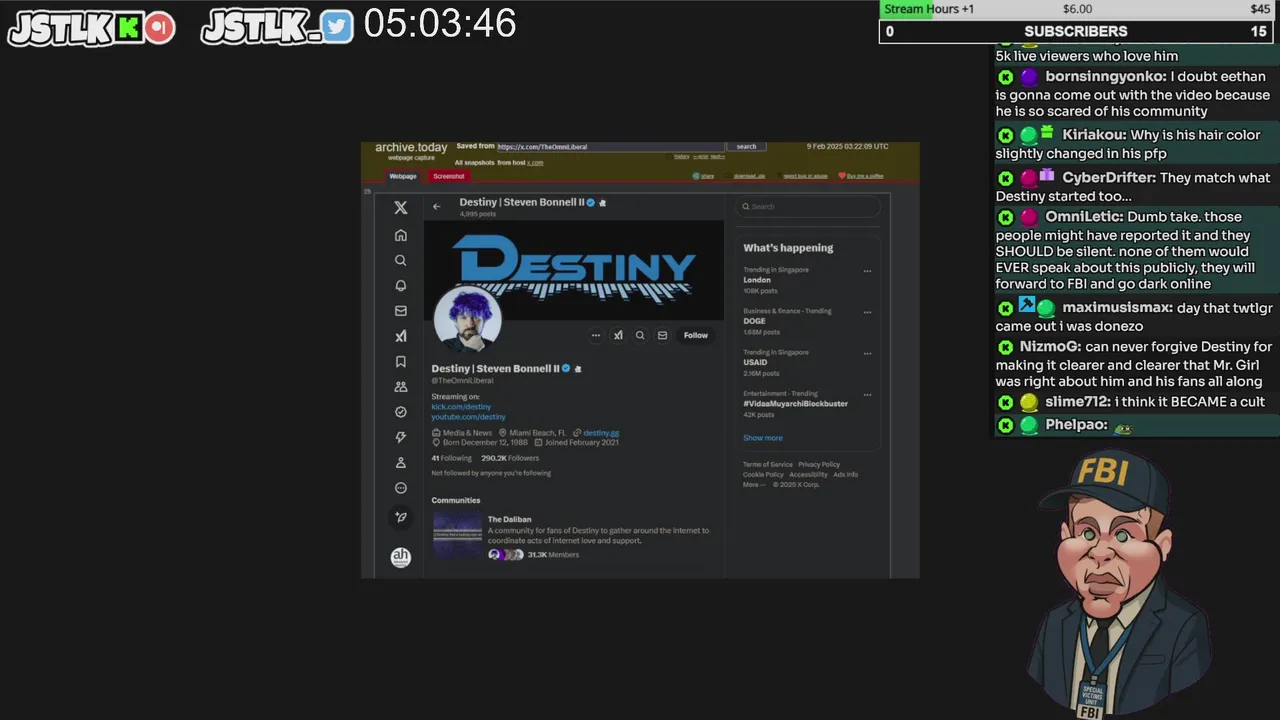Click Show more under trends
The width and height of the screenshot is (1280, 720).
coord(763,438)
